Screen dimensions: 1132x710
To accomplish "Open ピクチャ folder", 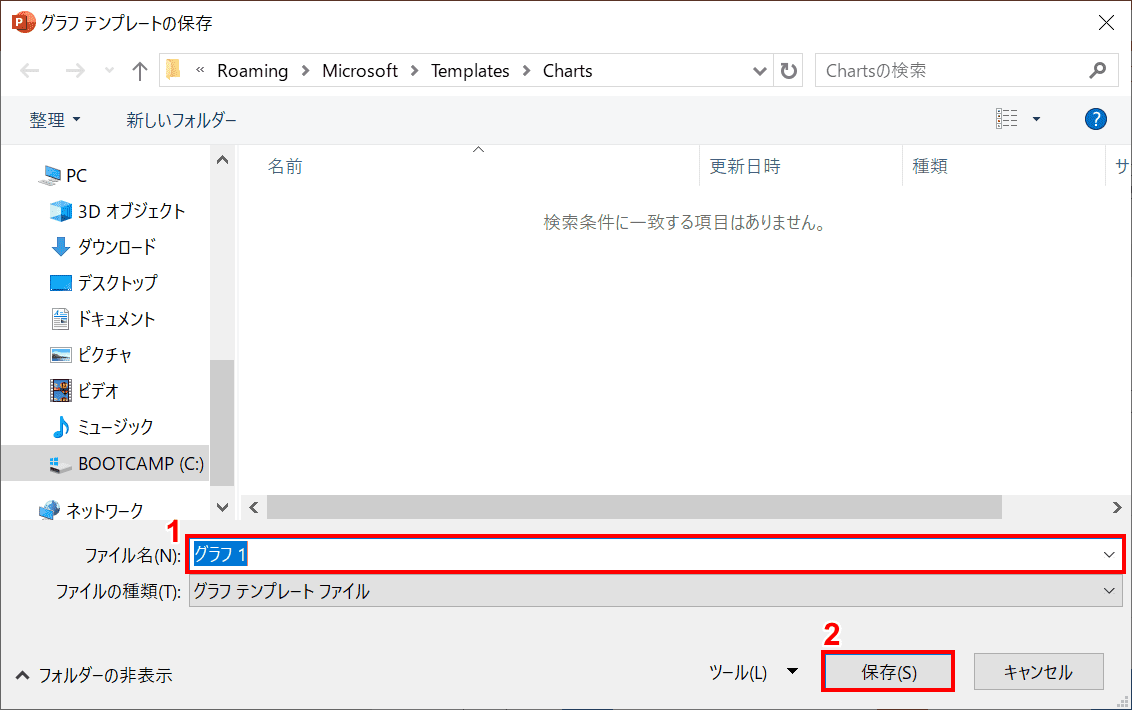I will coord(91,355).
